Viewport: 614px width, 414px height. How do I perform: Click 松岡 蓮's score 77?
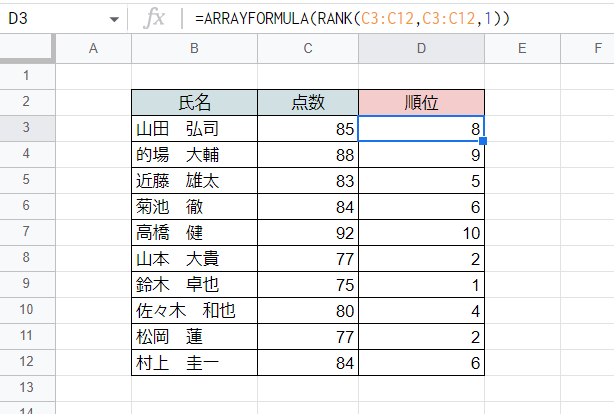308,337
